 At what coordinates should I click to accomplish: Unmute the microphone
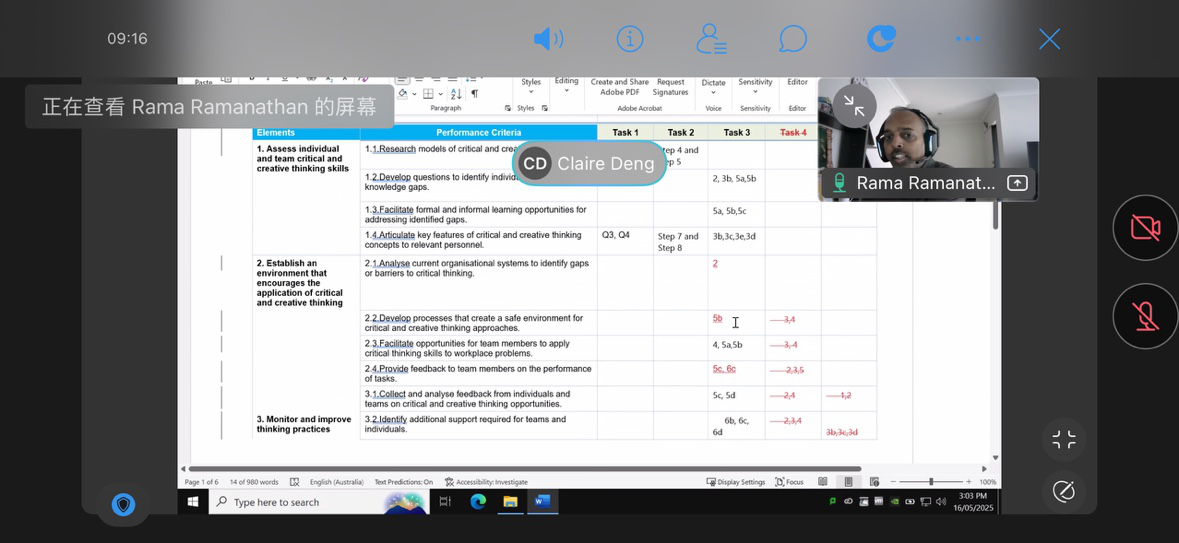click(1145, 316)
